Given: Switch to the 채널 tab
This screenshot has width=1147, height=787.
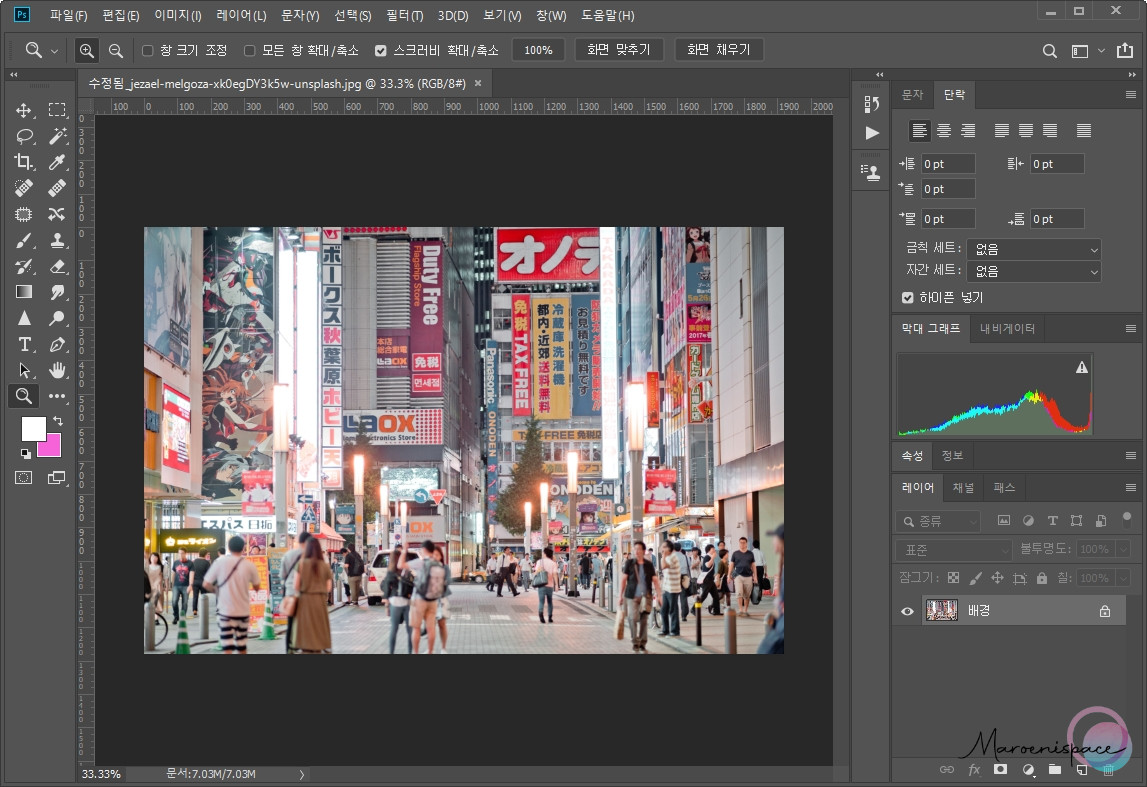Looking at the screenshot, I should click(963, 487).
